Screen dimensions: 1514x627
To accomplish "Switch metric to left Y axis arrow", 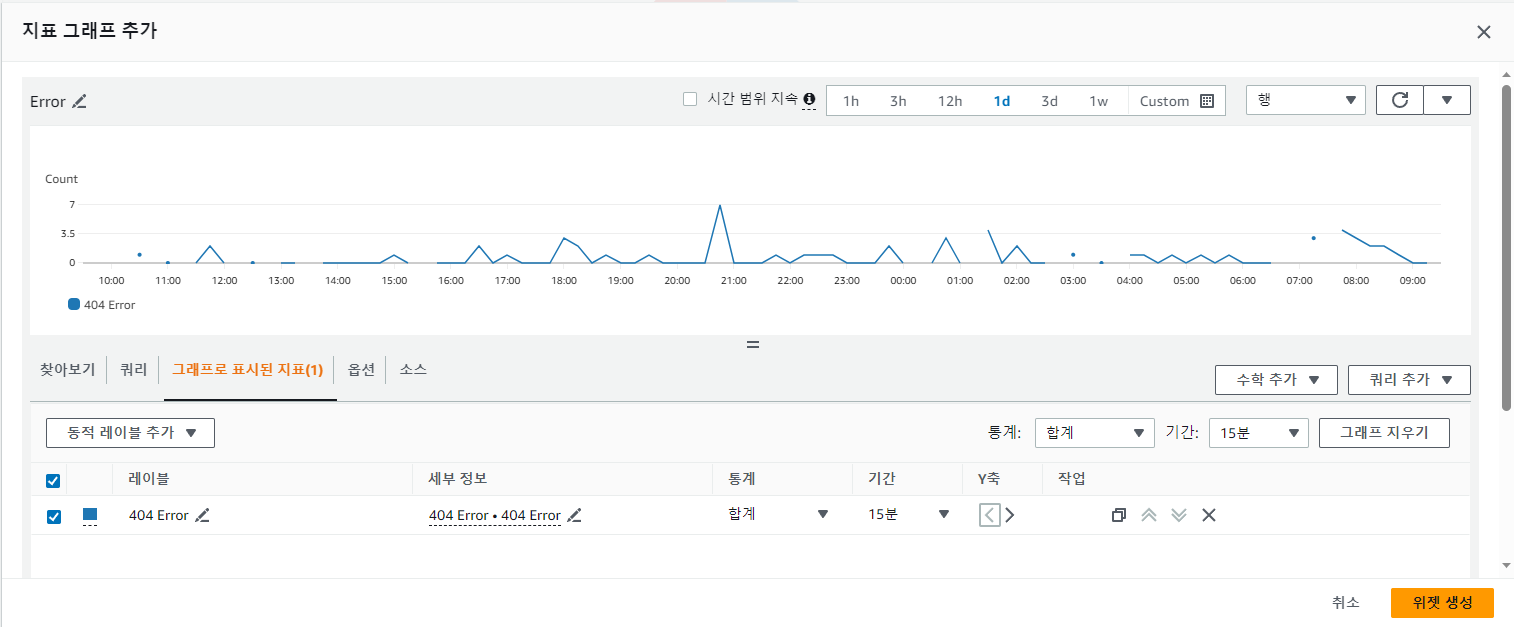I will [989, 515].
